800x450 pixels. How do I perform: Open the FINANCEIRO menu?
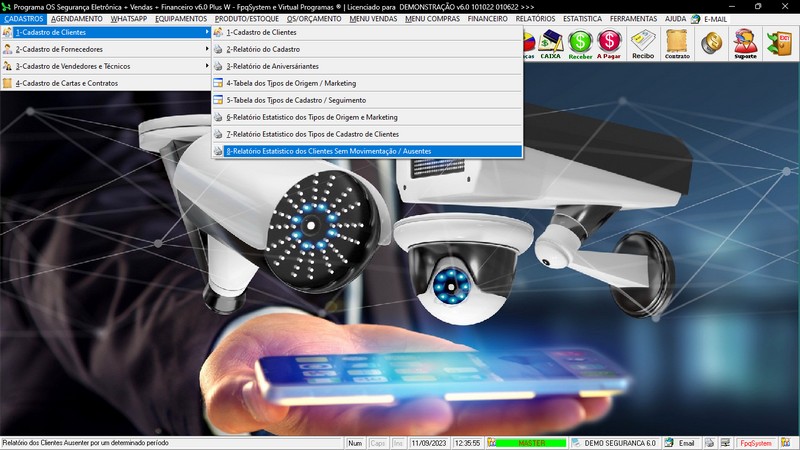pos(487,19)
